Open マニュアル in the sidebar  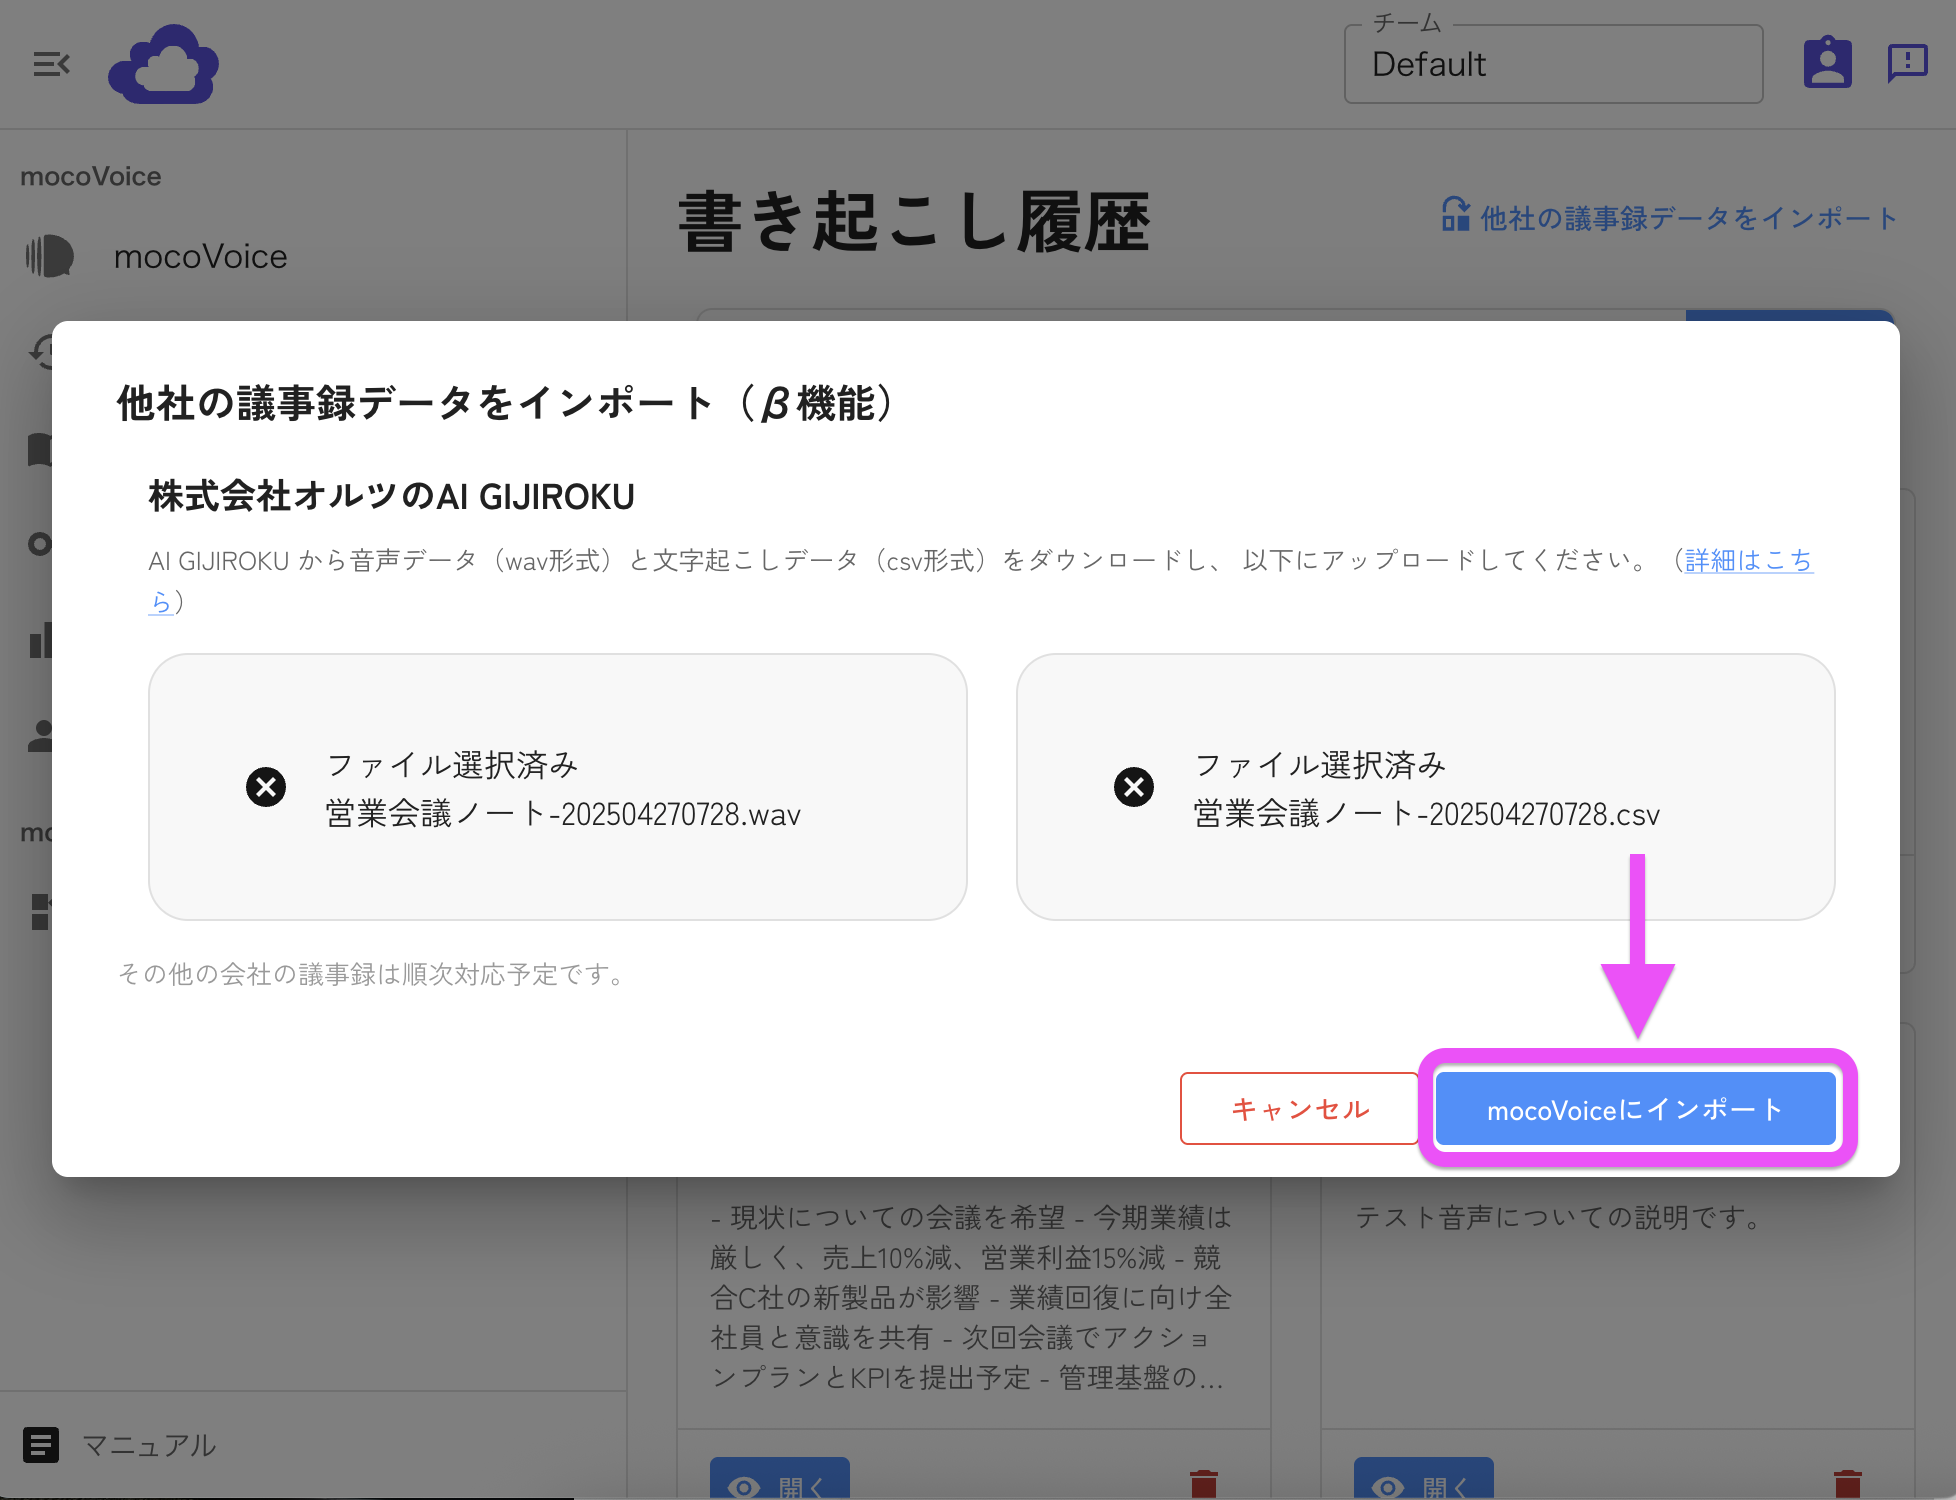[148, 1445]
